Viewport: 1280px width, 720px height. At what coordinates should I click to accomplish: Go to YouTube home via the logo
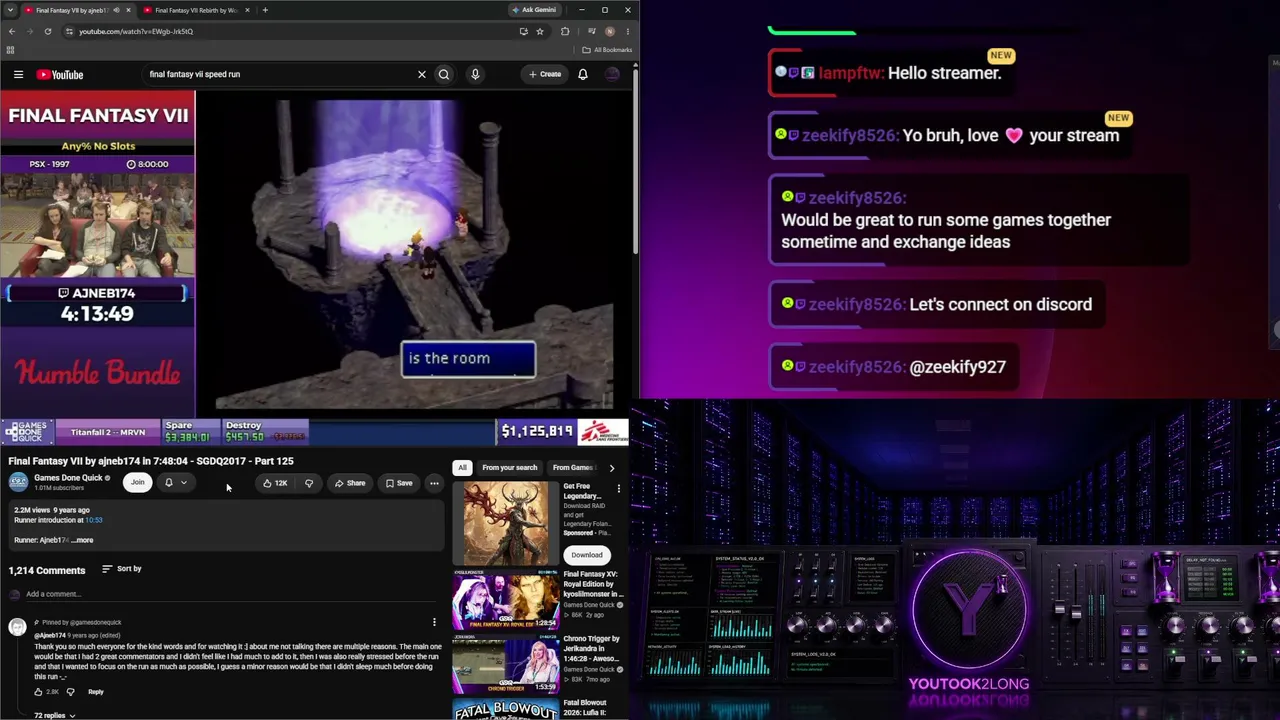(60, 74)
